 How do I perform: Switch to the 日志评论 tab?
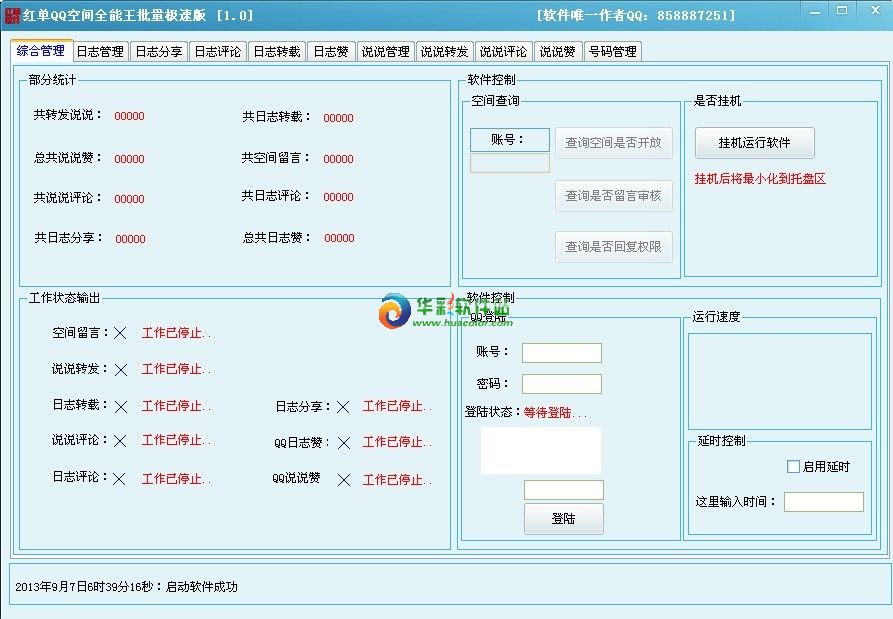point(218,51)
